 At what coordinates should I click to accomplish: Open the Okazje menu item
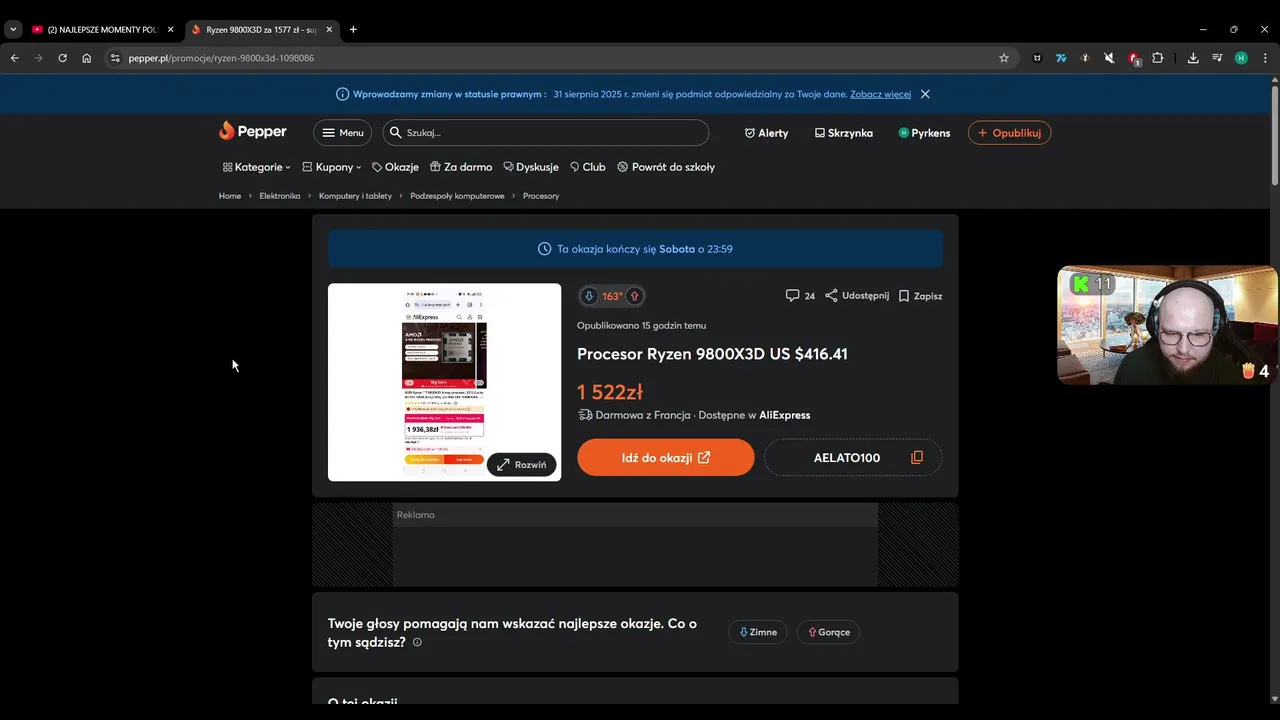pos(395,167)
